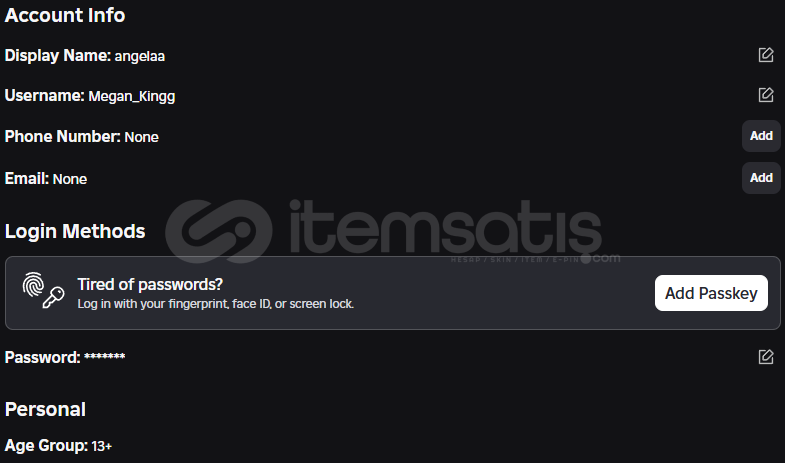Click the fingerprint login description text
Image resolution: width=785 pixels, height=463 pixels.
tap(216, 304)
